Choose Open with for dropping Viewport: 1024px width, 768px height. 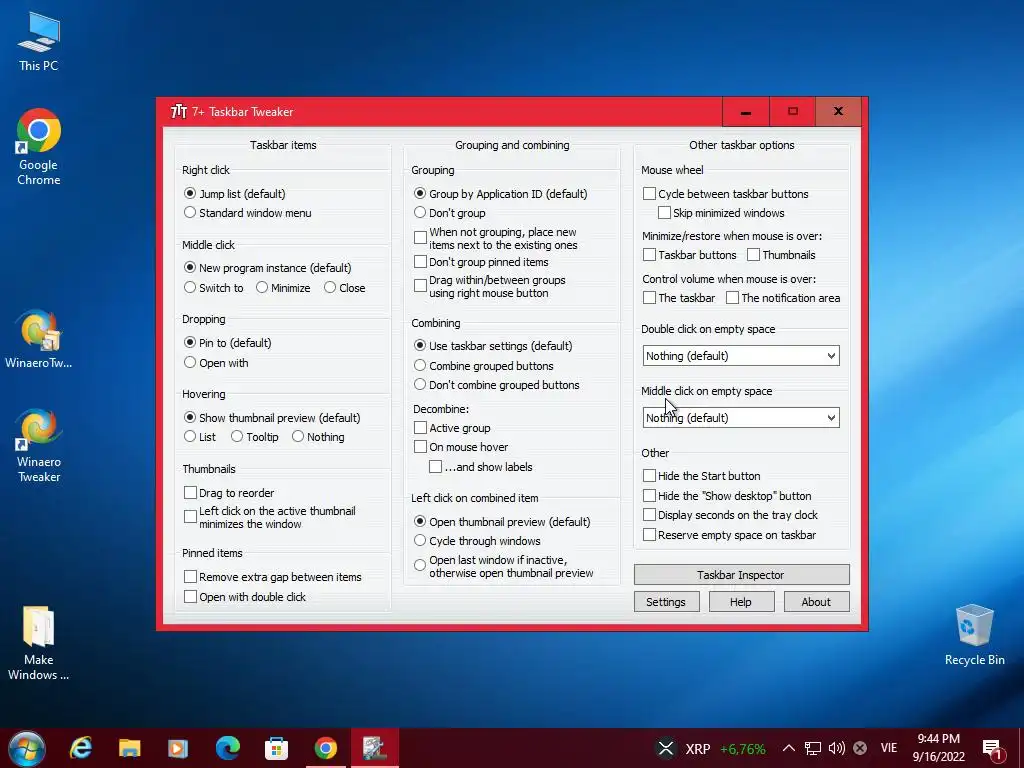coord(216,363)
